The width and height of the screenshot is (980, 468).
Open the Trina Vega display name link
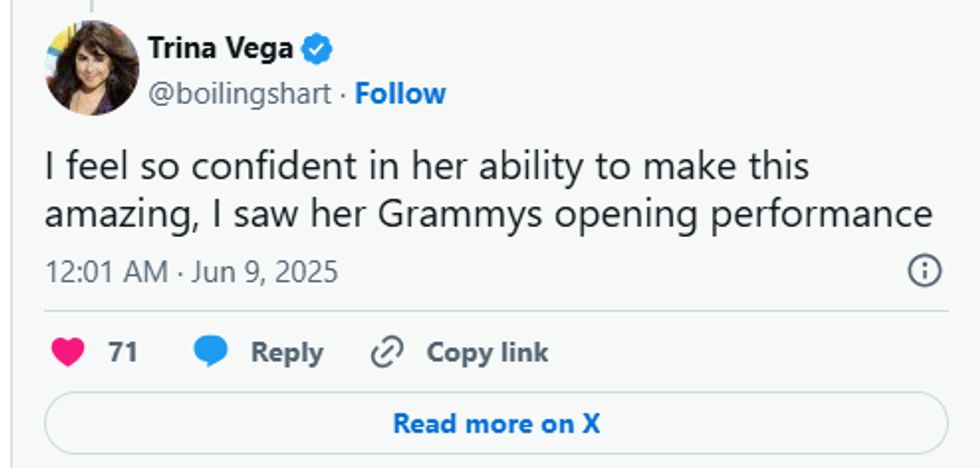220,49
